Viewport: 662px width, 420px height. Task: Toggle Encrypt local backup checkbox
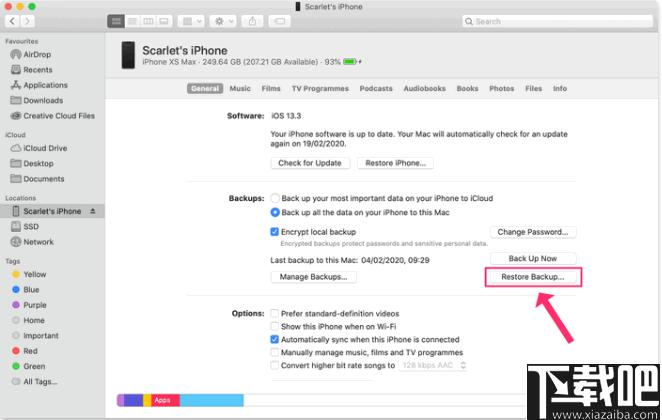click(x=274, y=232)
